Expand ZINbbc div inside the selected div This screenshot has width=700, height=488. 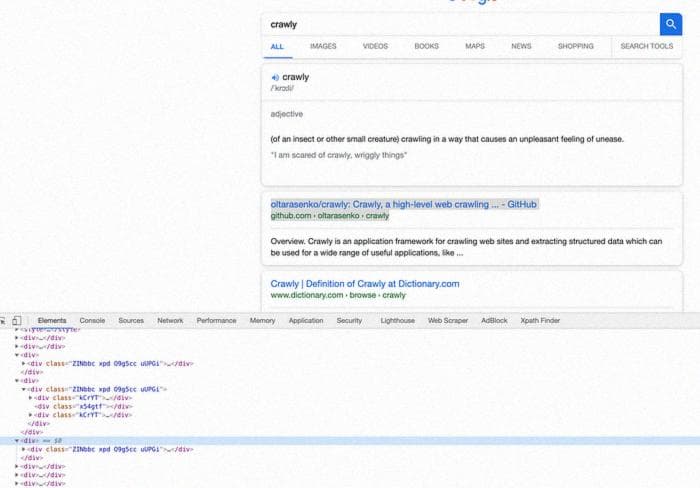pos(24,449)
